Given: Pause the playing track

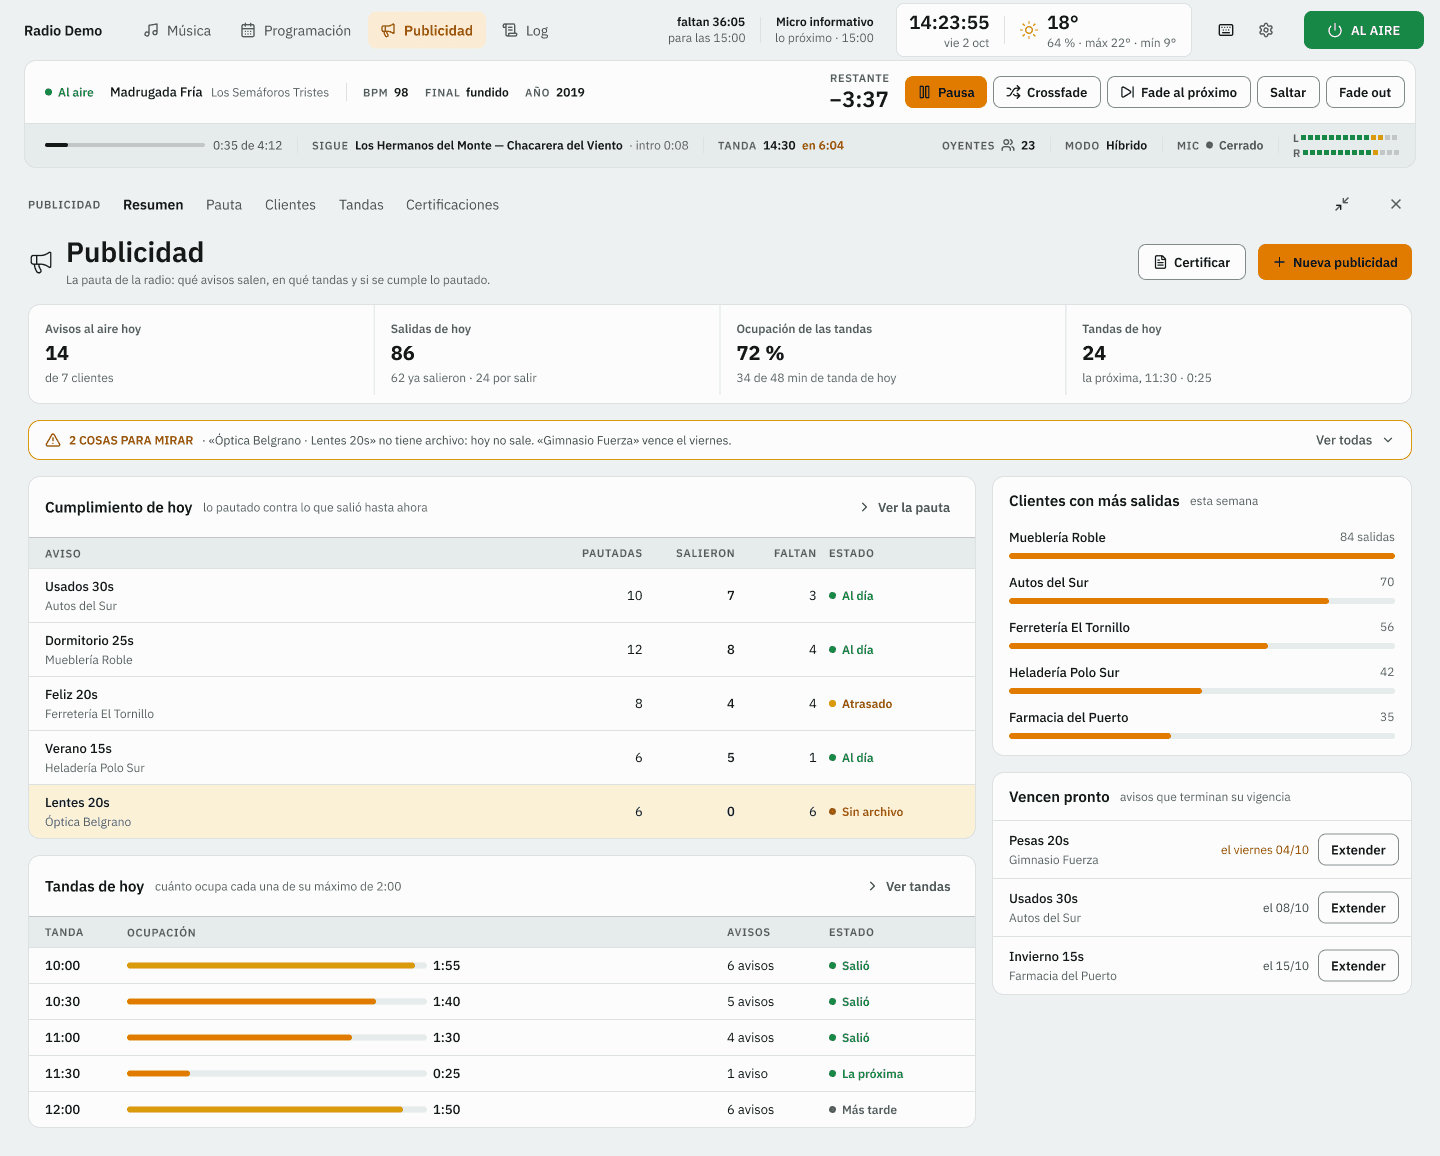Looking at the screenshot, I should point(946,92).
